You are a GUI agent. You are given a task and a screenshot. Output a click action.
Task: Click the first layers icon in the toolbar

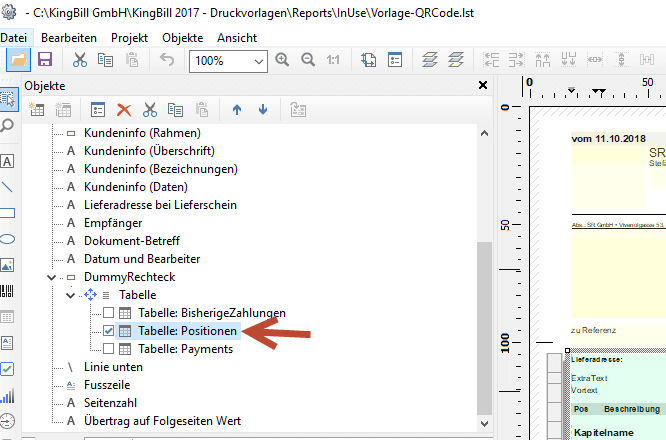[430, 60]
